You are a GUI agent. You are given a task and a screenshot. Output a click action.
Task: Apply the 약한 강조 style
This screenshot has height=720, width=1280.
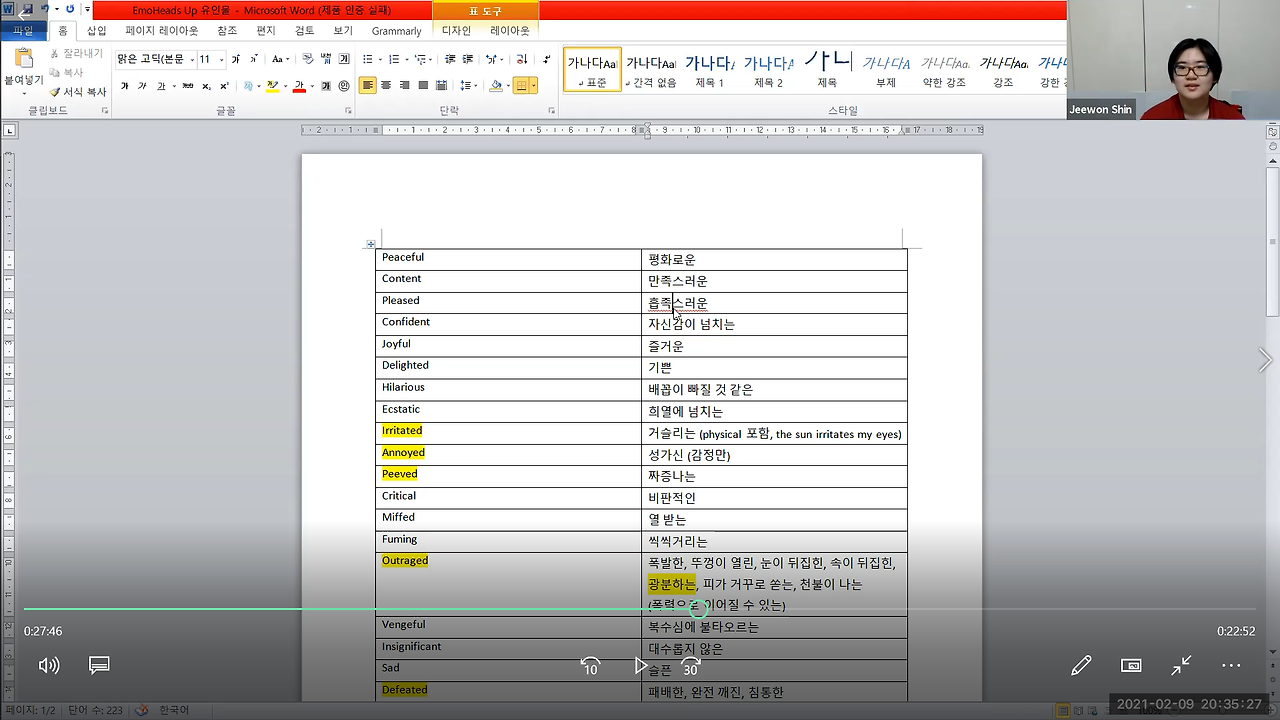pos(945,69)
